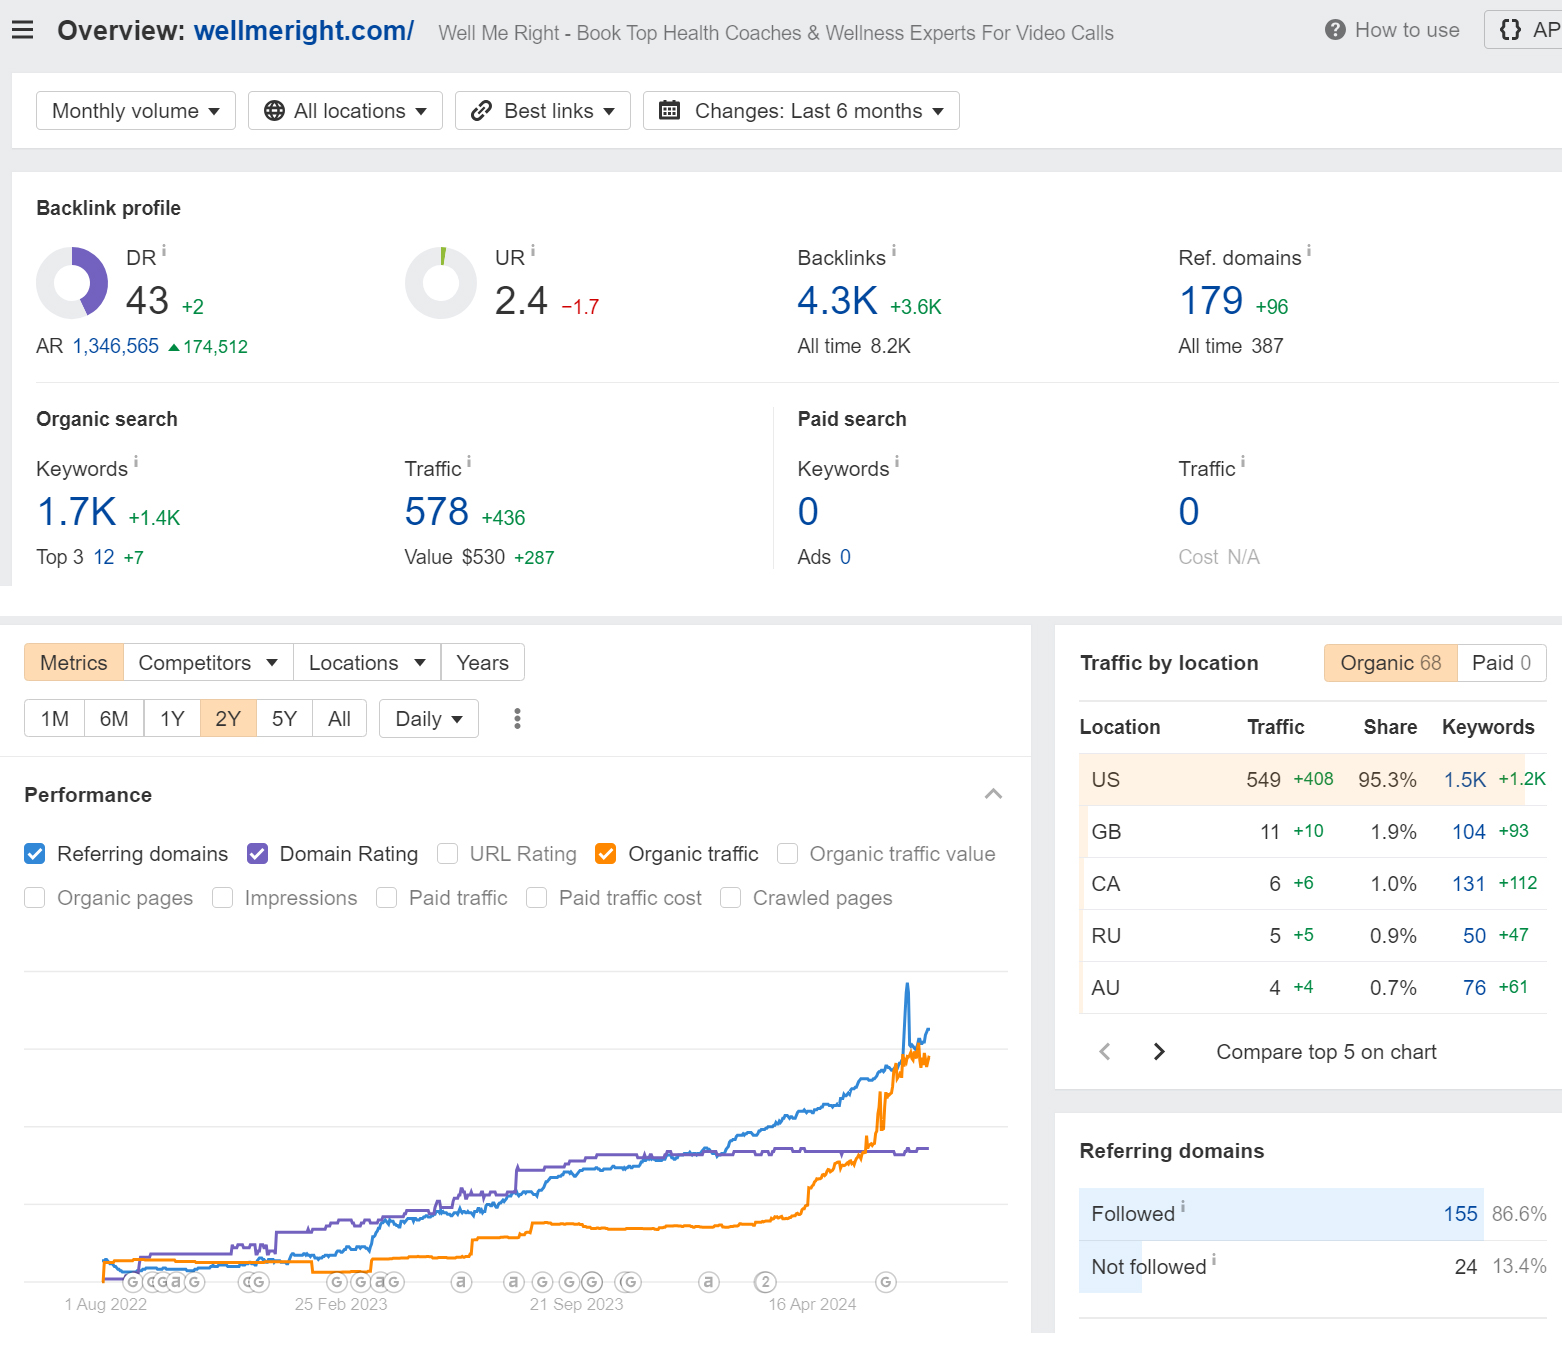Uncheck the Referring domains checkbox

[35, 854]
